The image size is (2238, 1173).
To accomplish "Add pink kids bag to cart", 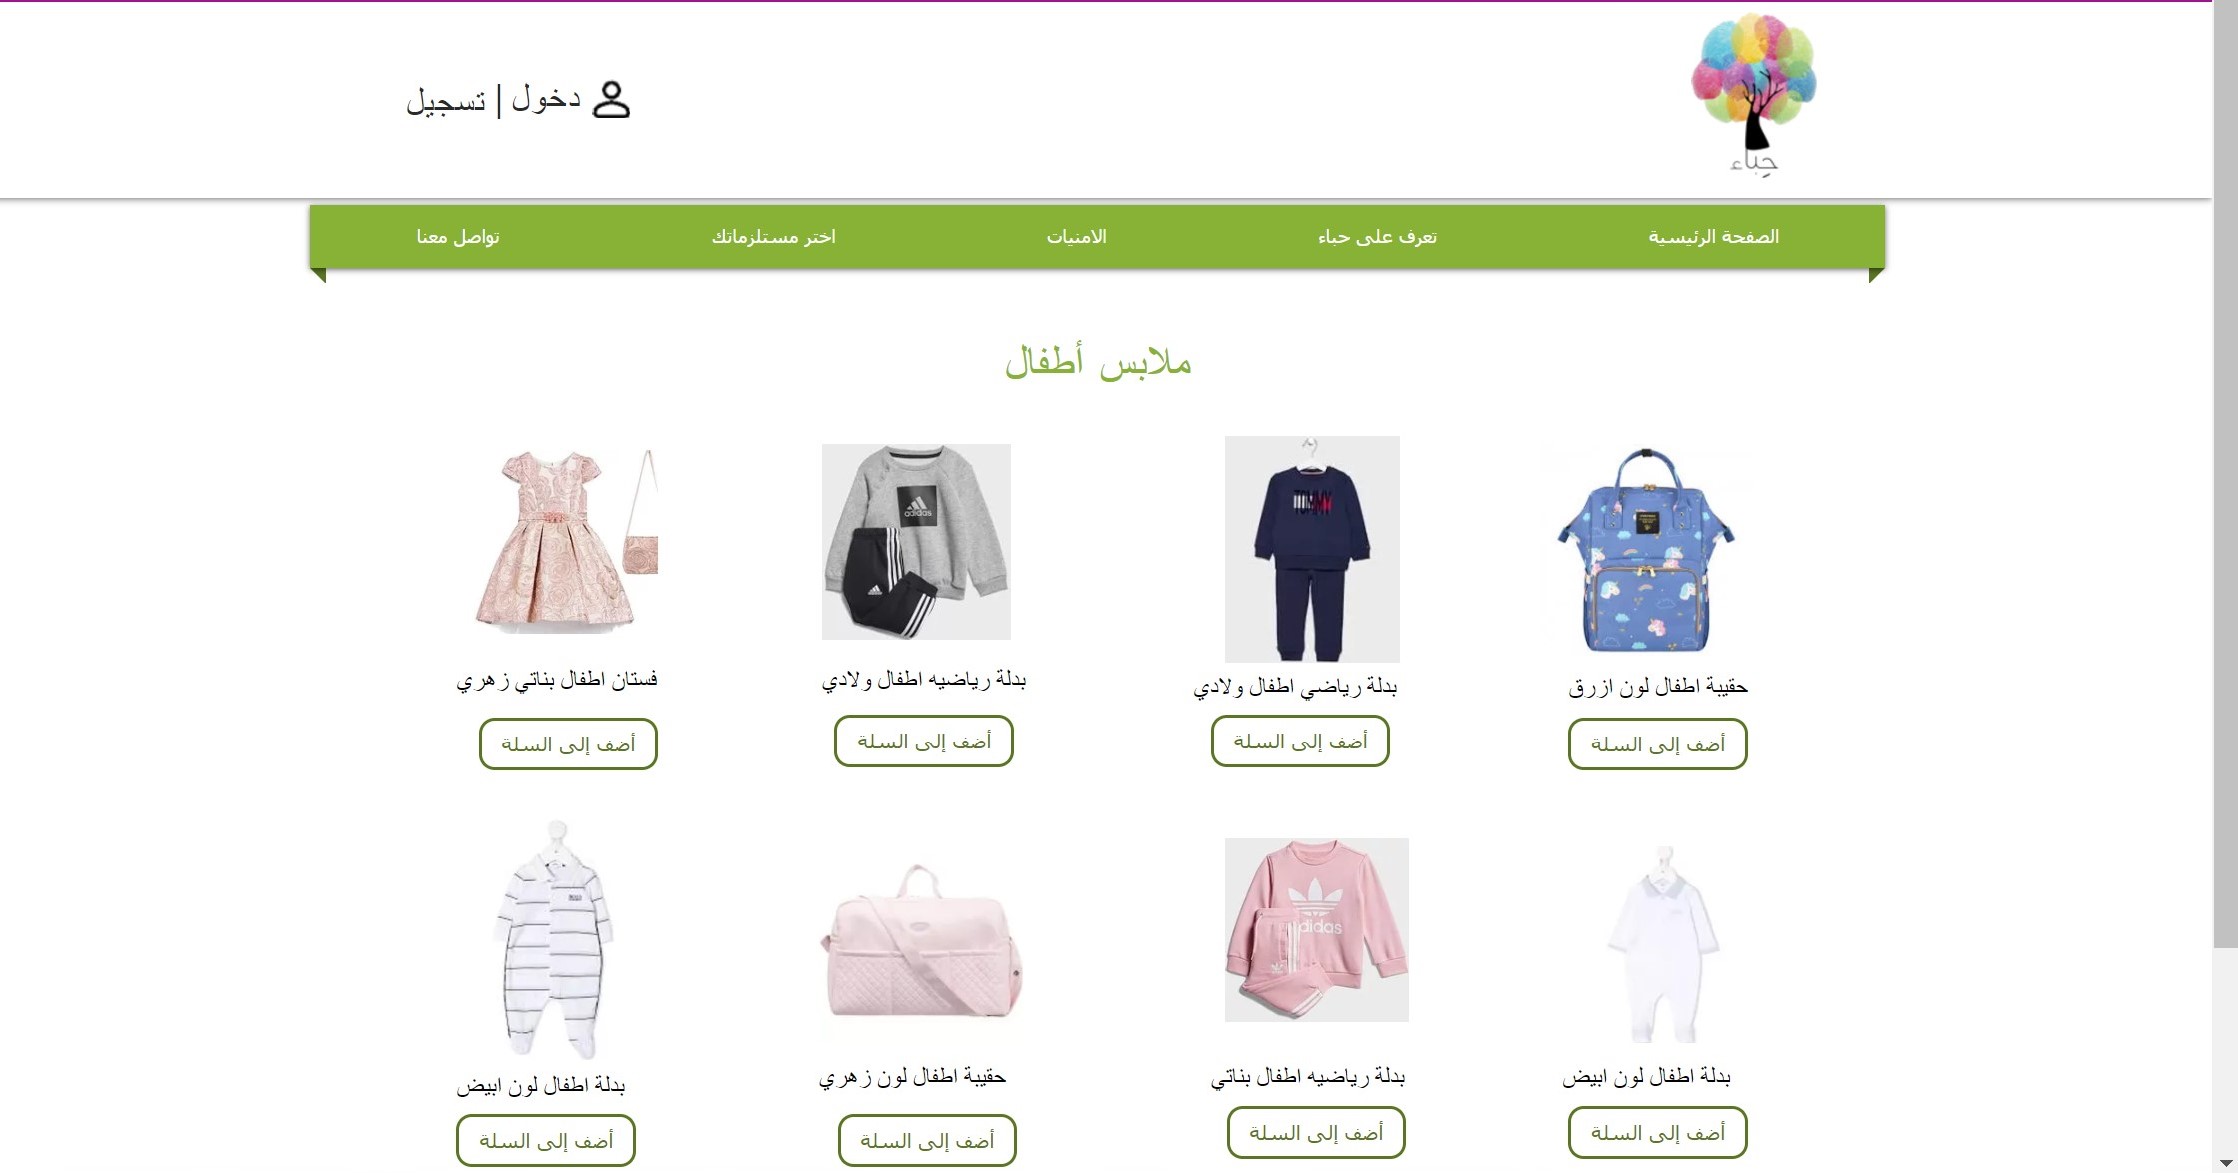I will 927,1141.
